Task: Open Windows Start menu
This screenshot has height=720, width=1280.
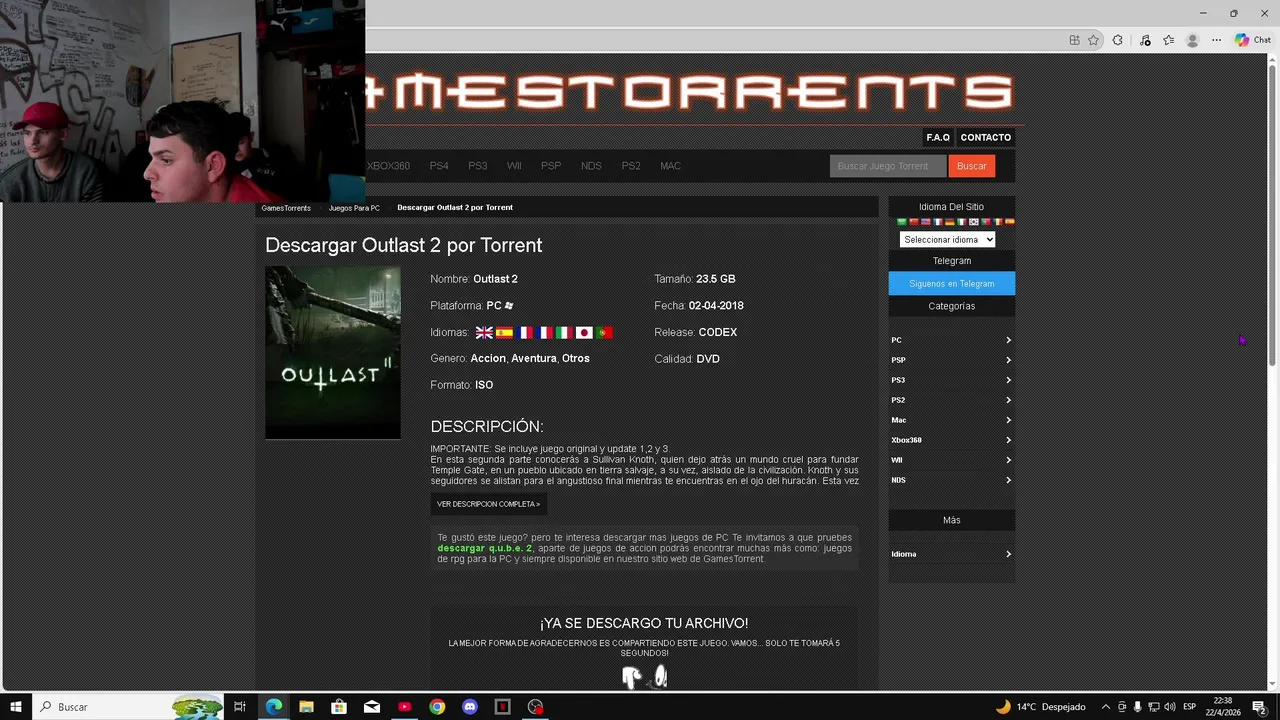Action: (x=16, y=707)
